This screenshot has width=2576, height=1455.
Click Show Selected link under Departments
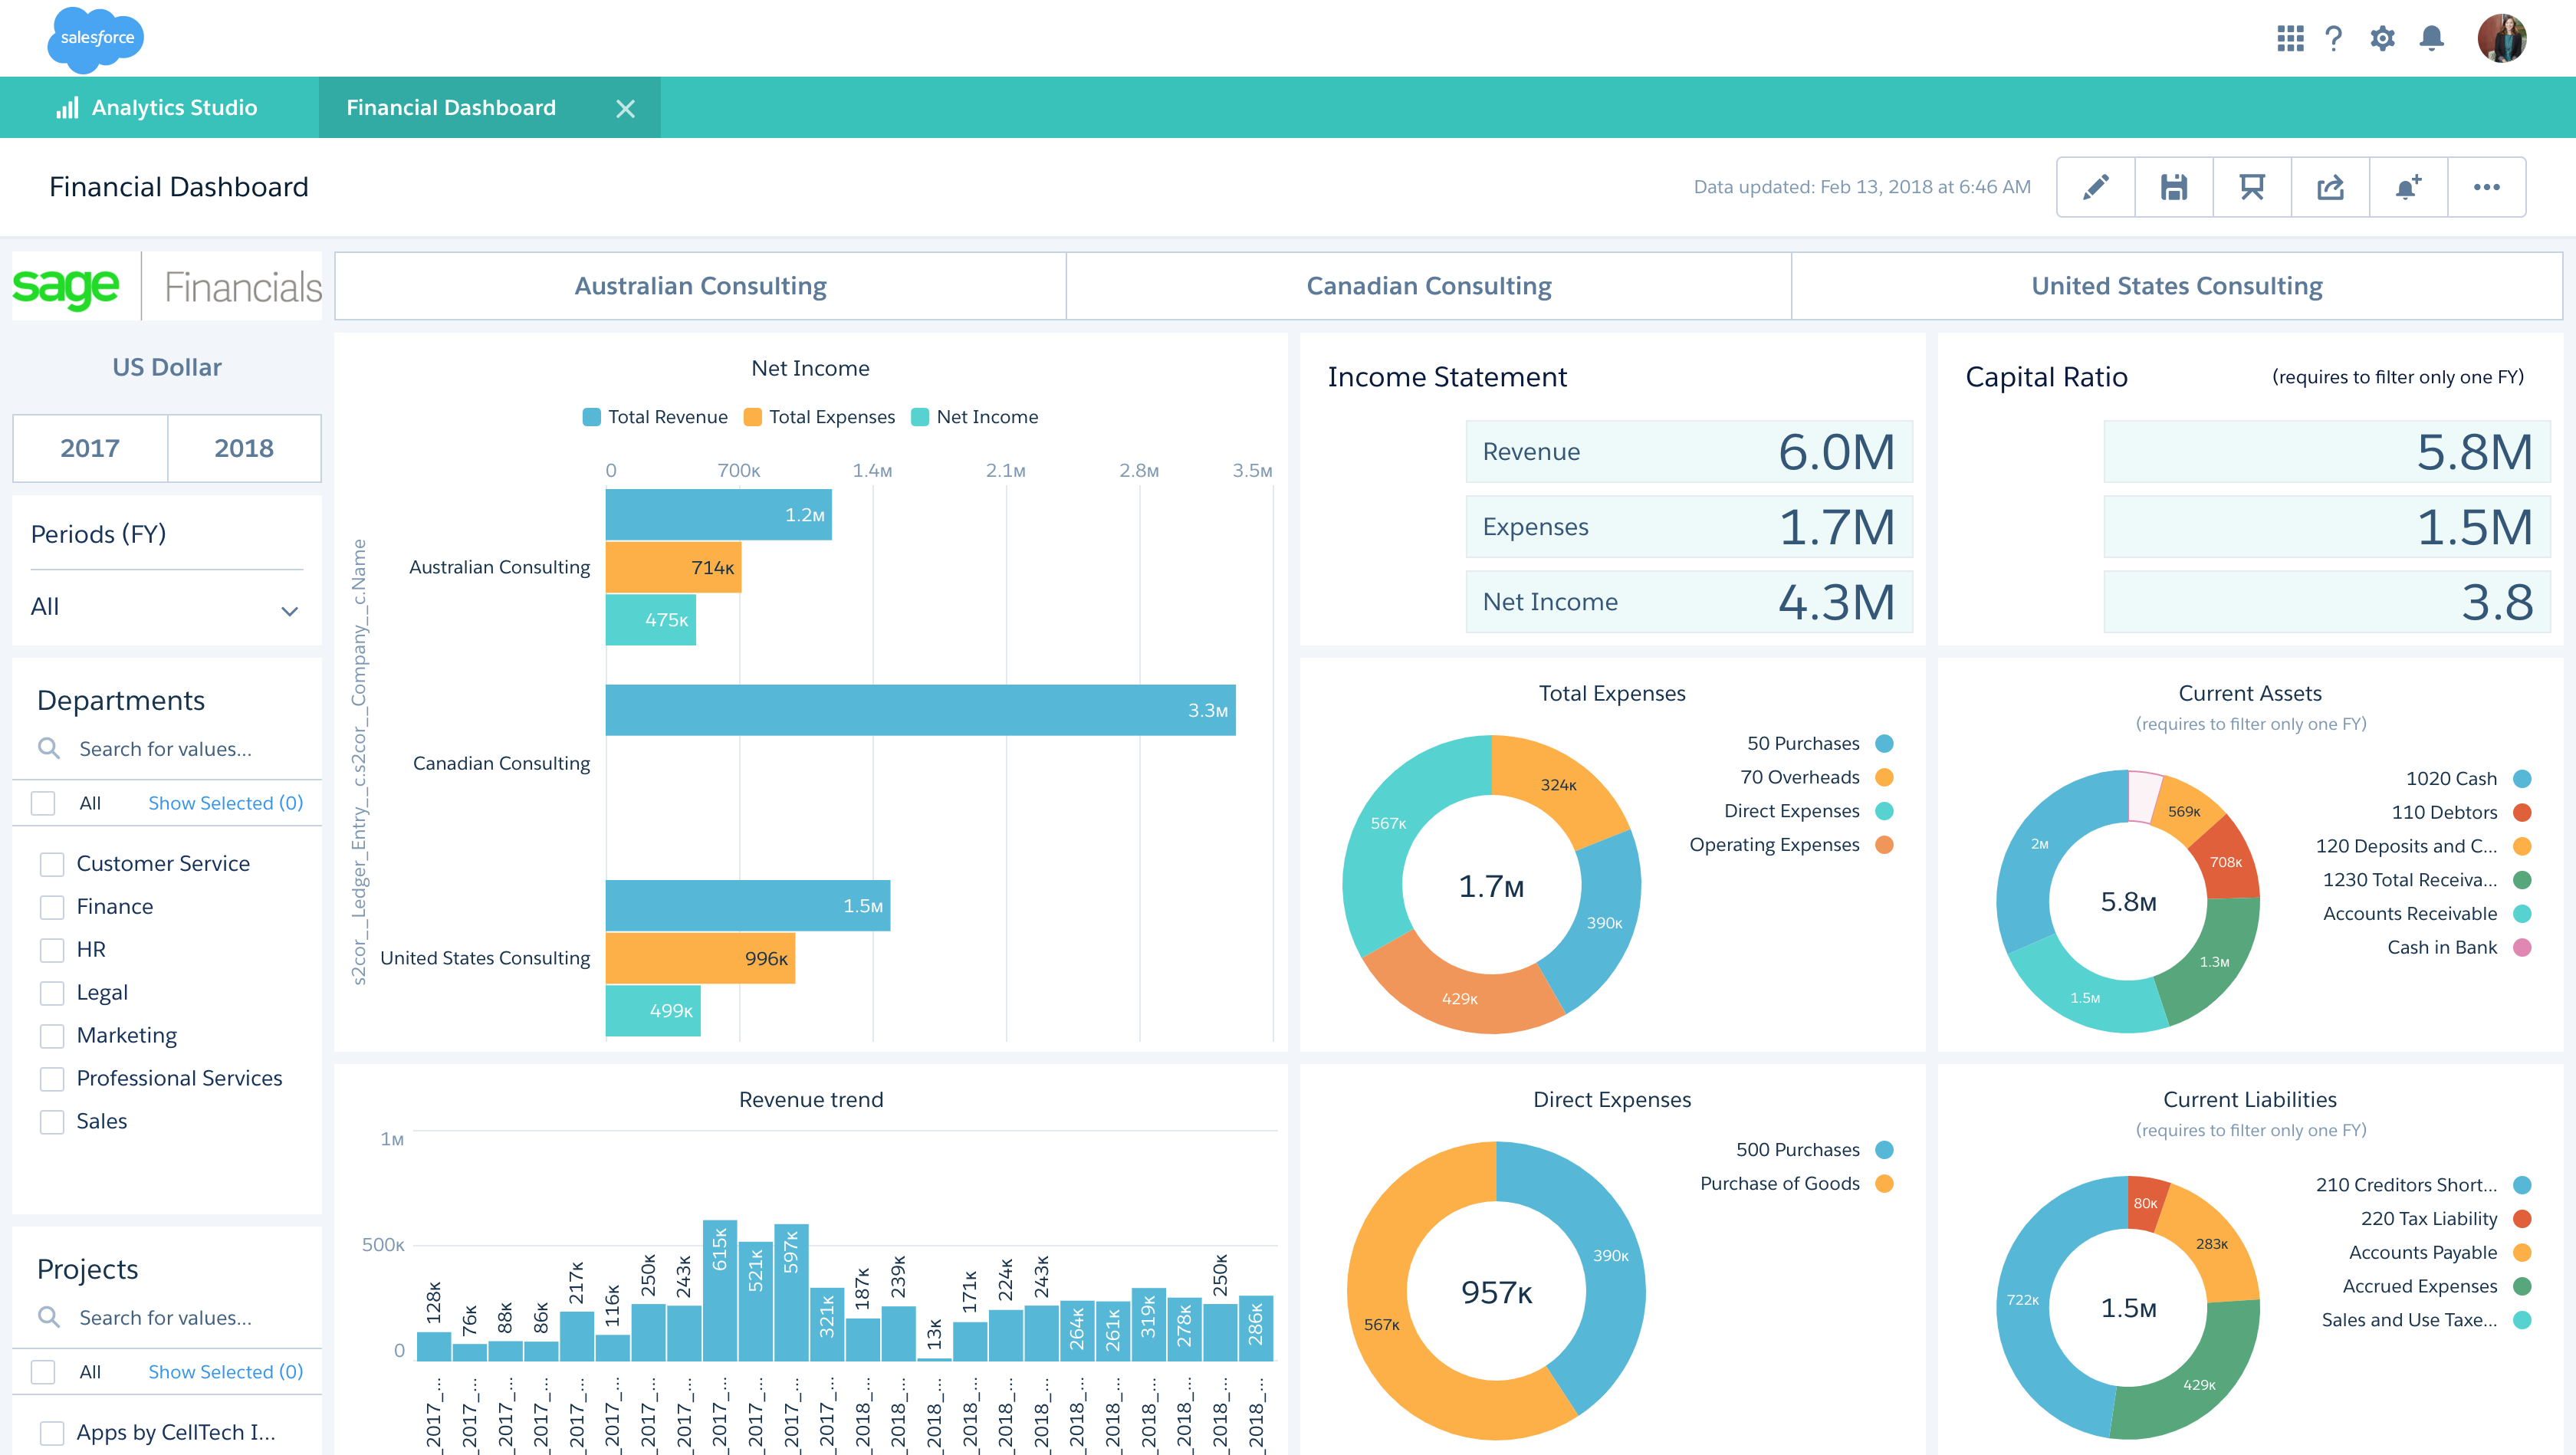(x=225, y=803)
